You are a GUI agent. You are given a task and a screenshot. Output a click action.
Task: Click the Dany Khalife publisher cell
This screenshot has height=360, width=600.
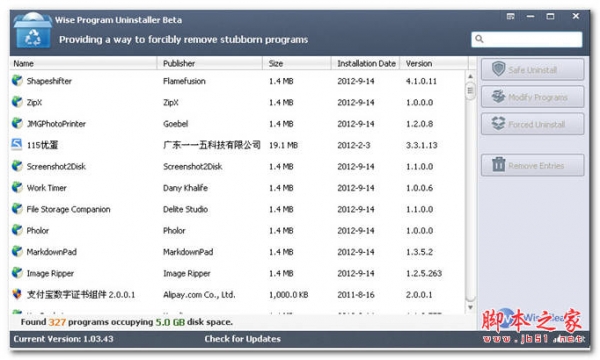click(185, 188)
